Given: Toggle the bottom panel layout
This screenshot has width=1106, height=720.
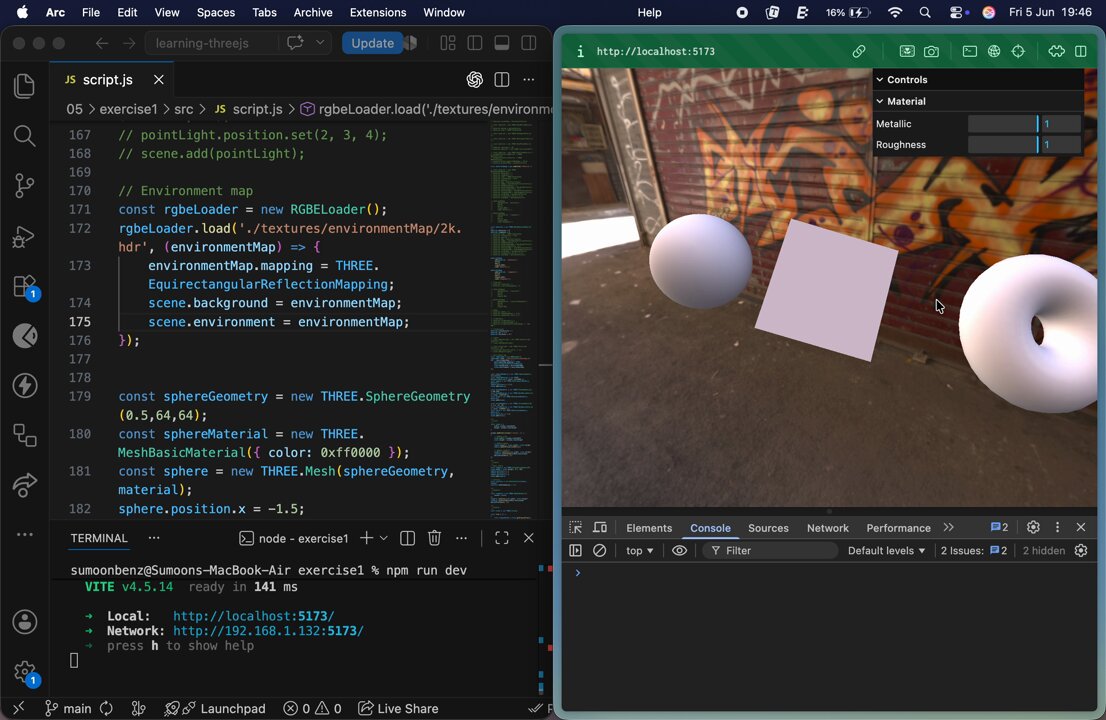Looking at the screenshot, I should pyautogui.click(x=502, y=43).
